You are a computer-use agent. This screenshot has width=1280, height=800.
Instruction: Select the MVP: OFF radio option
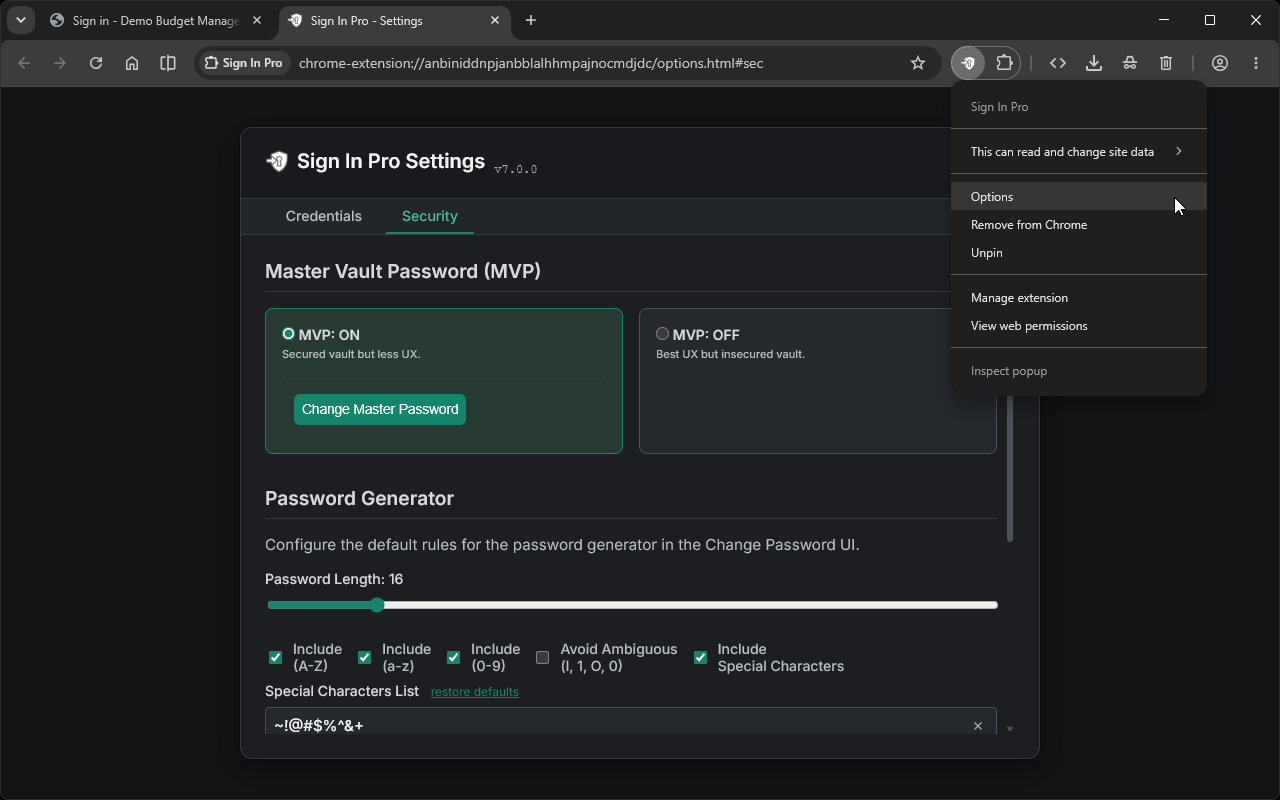tap(662, 334)
